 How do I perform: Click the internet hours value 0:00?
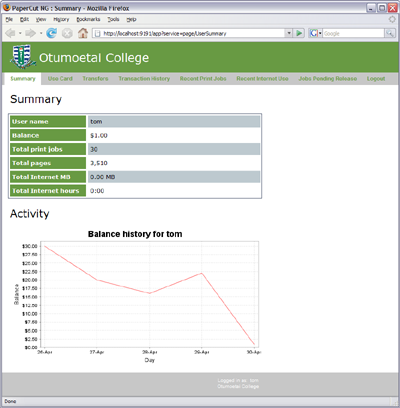tap(97, 191)
